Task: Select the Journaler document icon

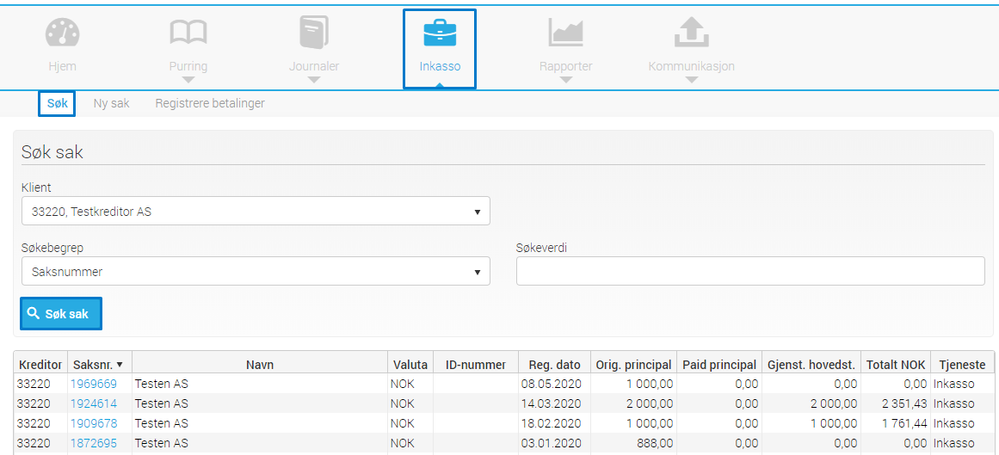Action: click(314, 32)
